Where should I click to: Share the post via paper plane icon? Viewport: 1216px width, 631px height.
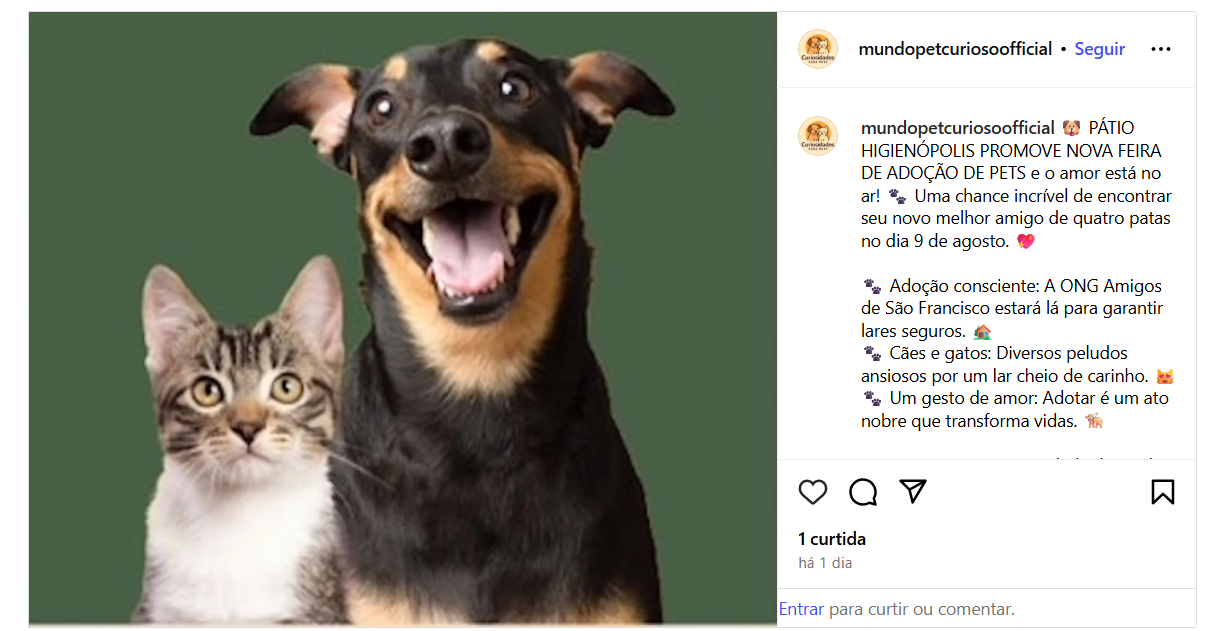click(x=912, y=491)
